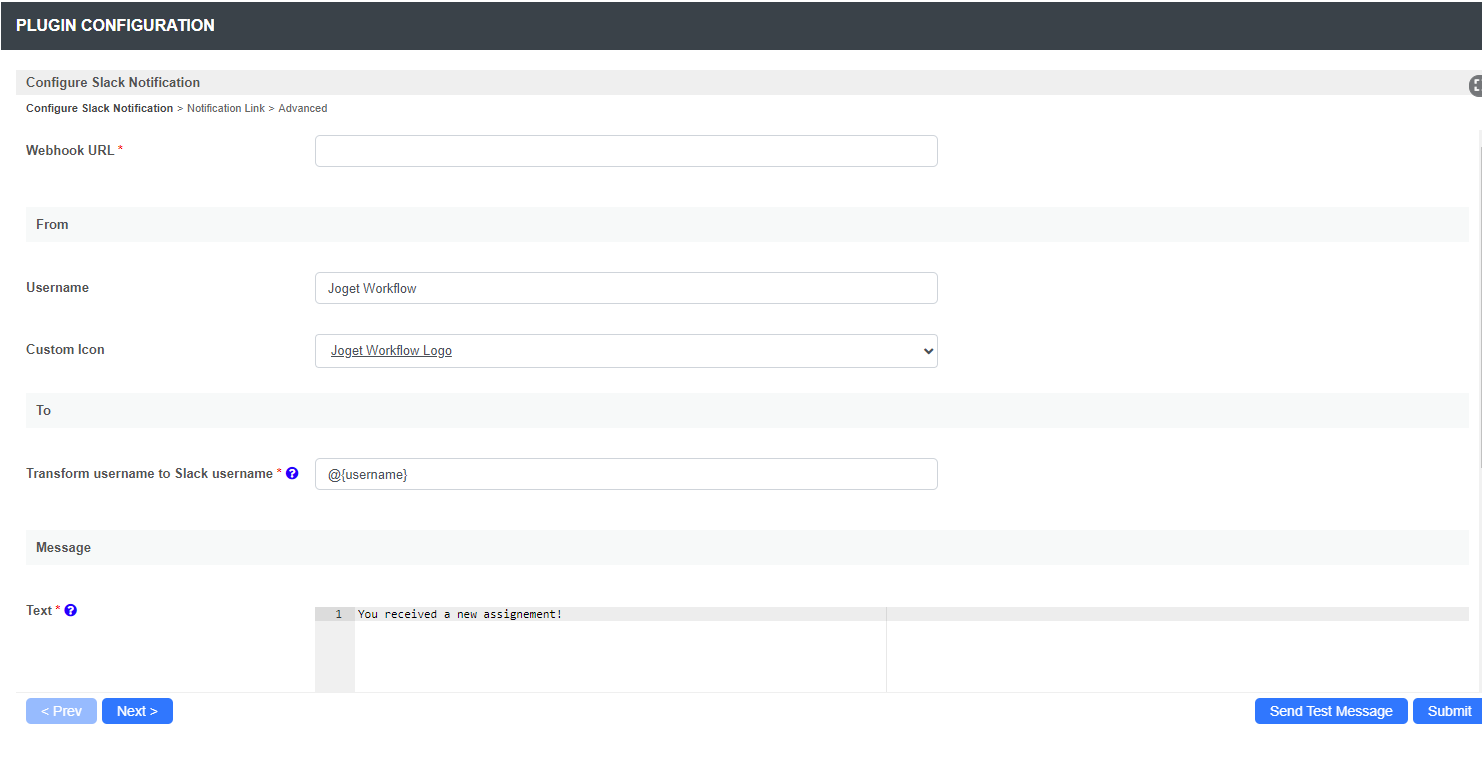Click the Message section header
The height and width of the screenshot is (775, 1482).
click(63, 547)
